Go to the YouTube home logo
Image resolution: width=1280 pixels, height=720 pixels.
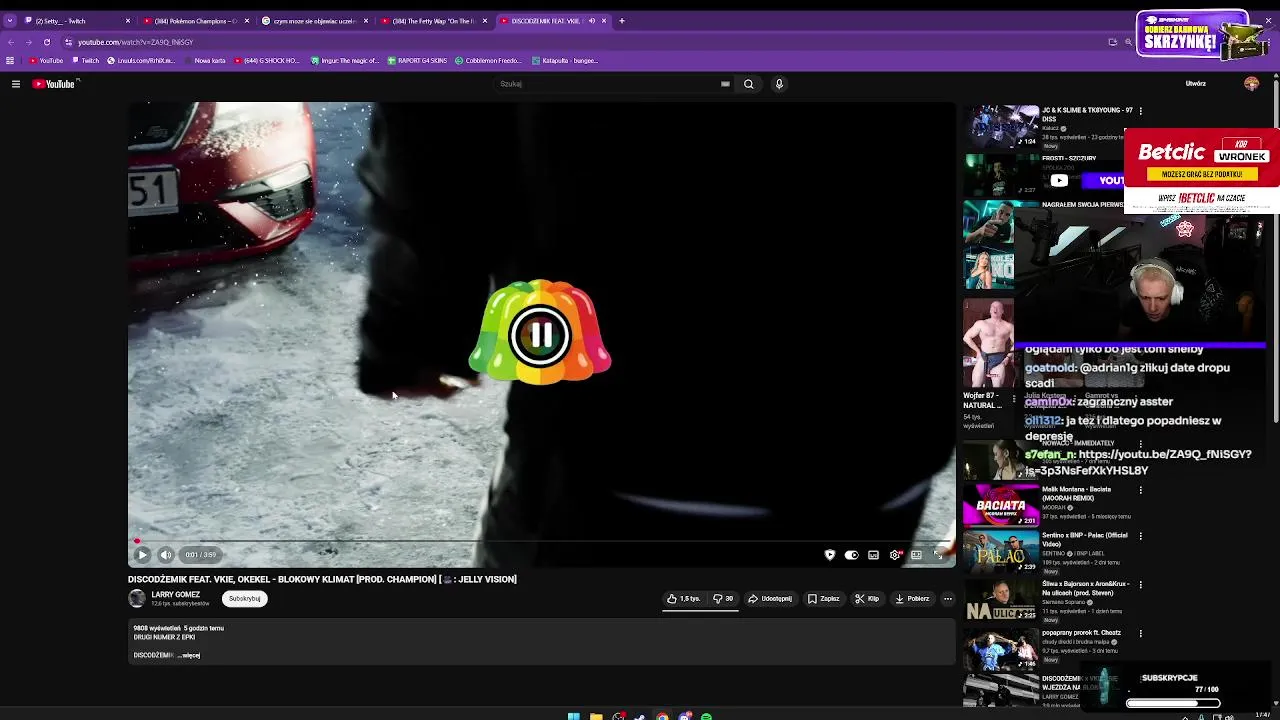(54, 84)
